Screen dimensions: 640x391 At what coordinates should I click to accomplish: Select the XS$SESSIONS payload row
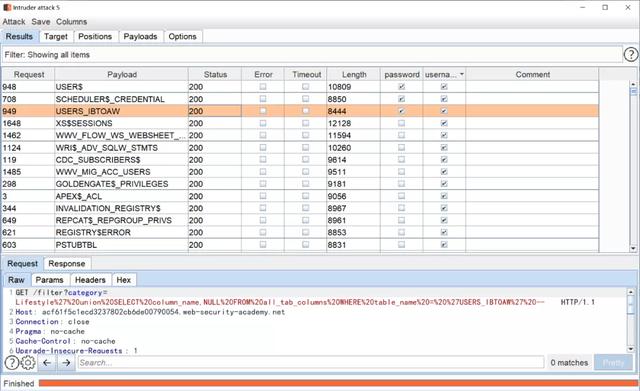[x=300, y=123]
